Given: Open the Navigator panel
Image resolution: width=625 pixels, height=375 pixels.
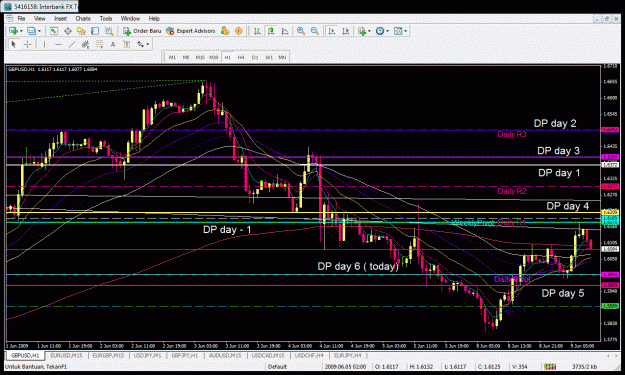Looking at the screenshot, I should click(81, 31).
